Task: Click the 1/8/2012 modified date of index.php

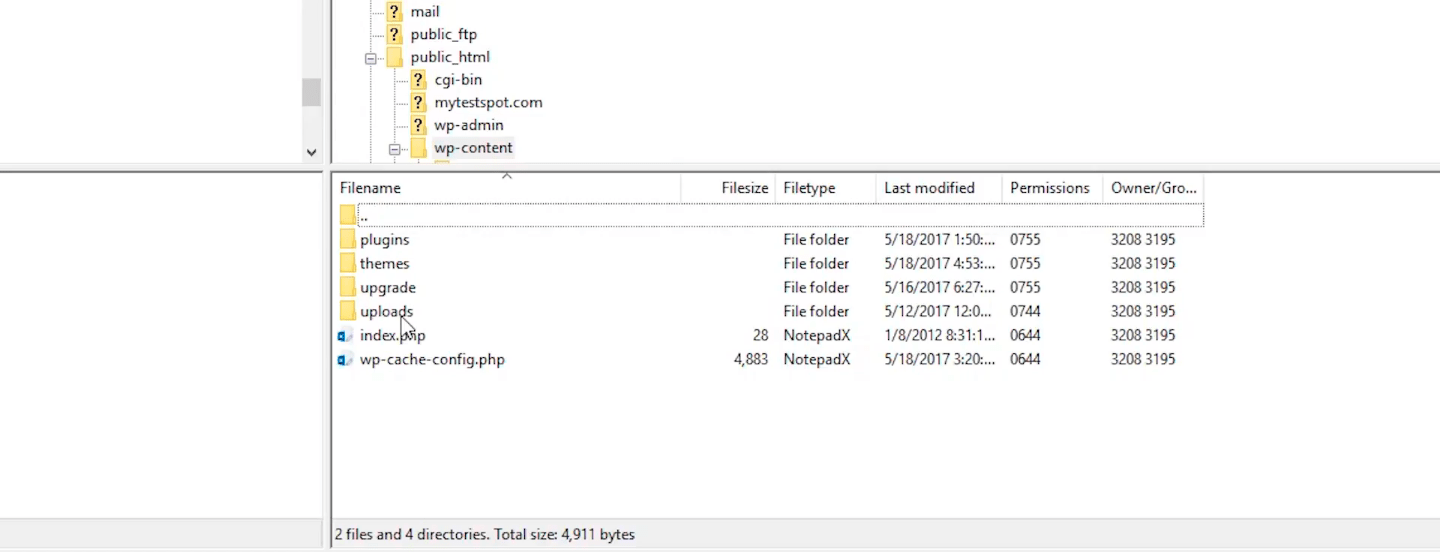Action: 940,336
